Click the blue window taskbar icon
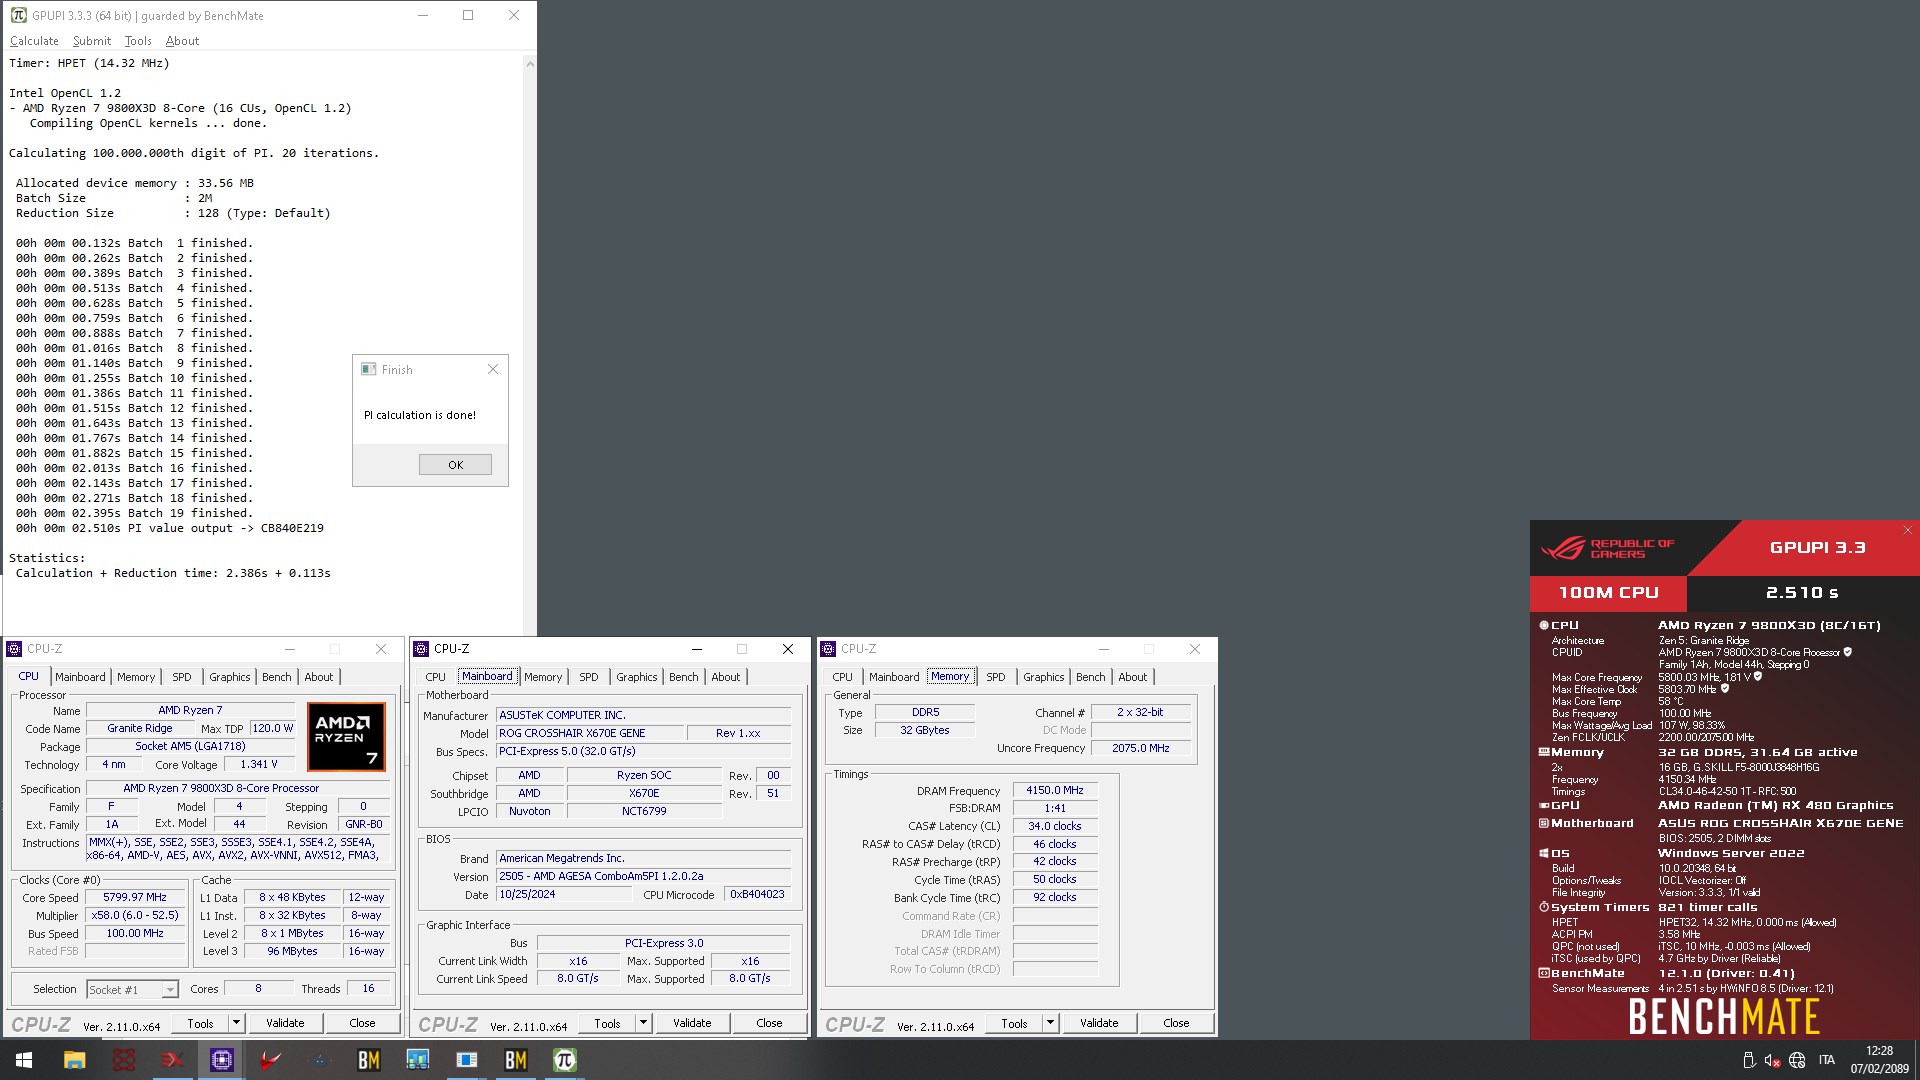Screen dimensions: 1920x1080 [466, 1060]
